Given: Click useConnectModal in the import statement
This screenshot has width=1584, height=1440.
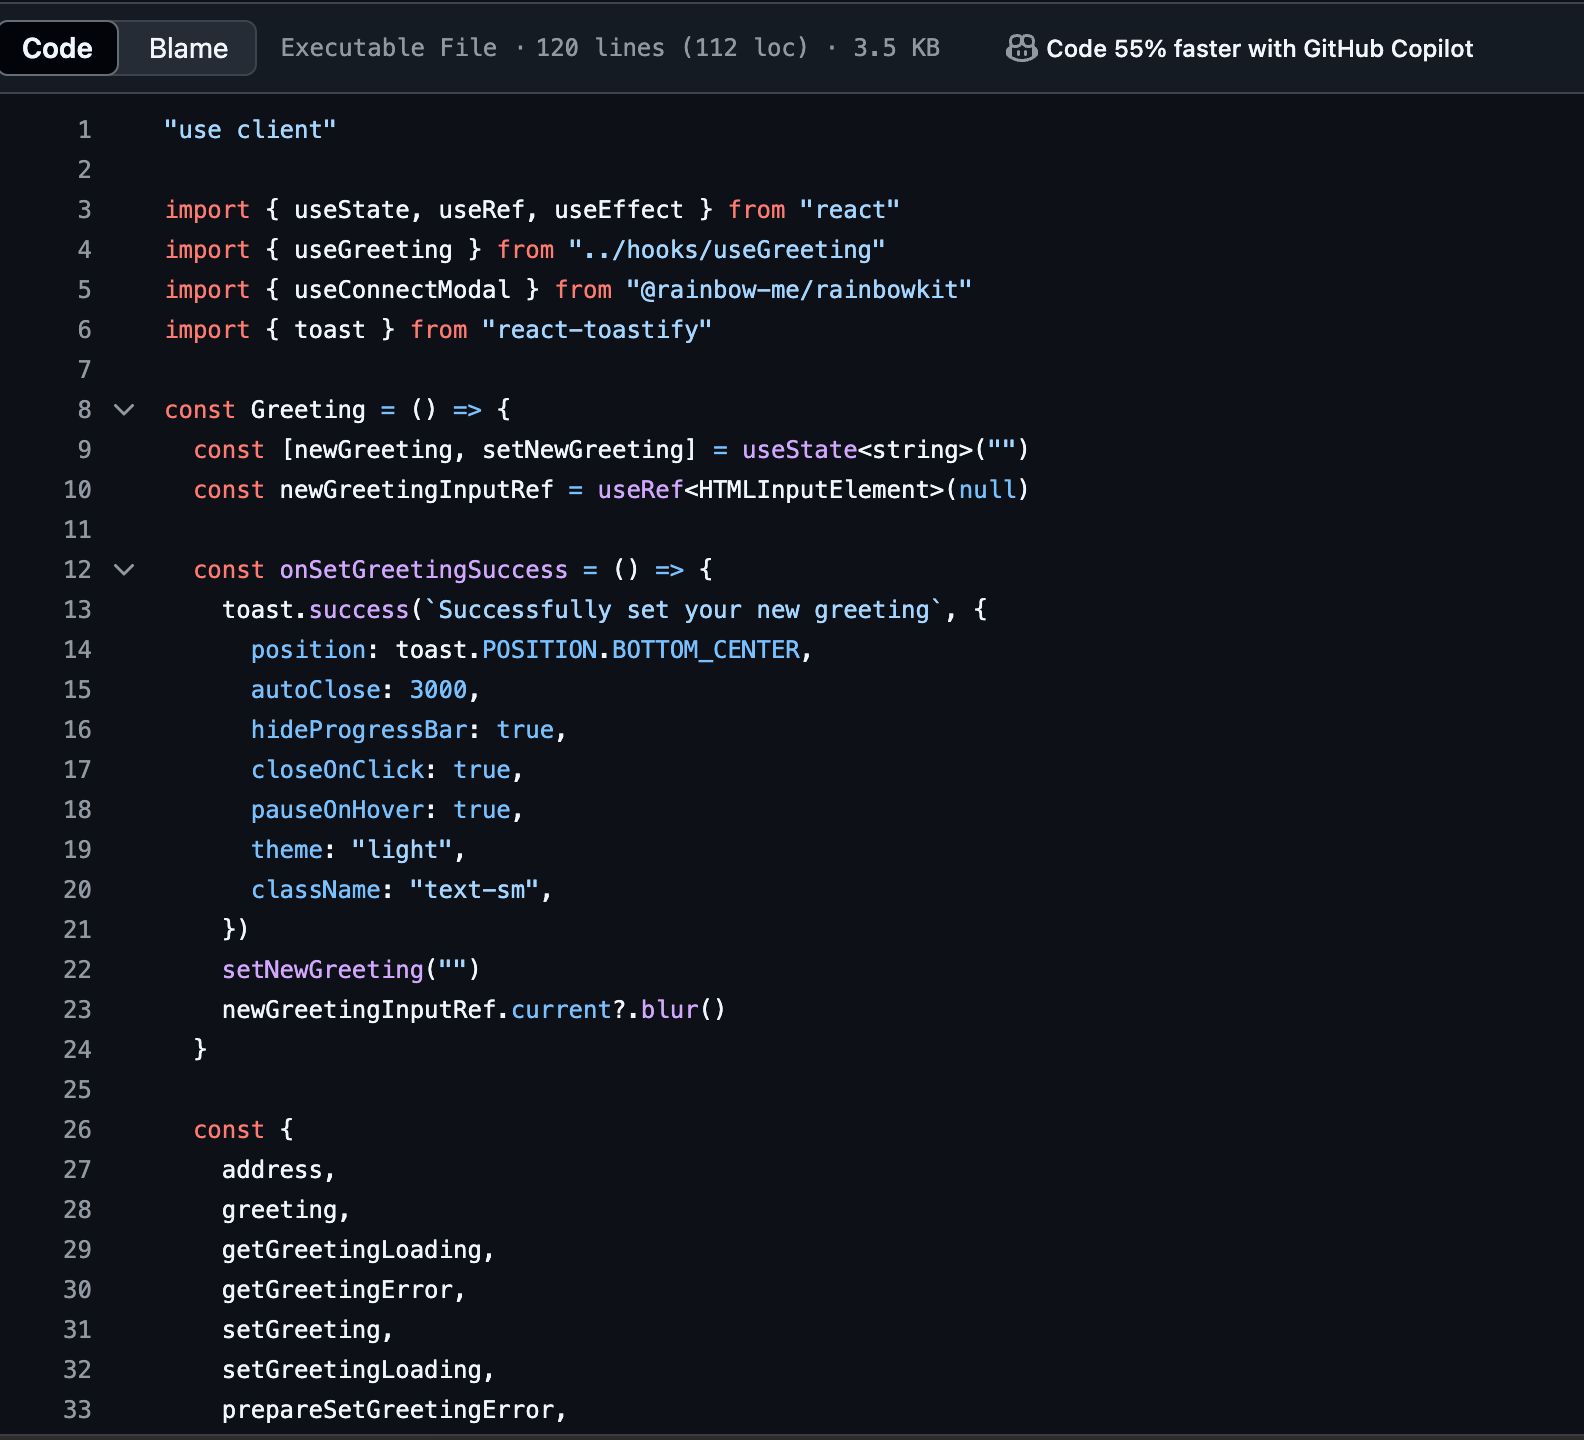Looking at the screenshot, I should (402, 289).
